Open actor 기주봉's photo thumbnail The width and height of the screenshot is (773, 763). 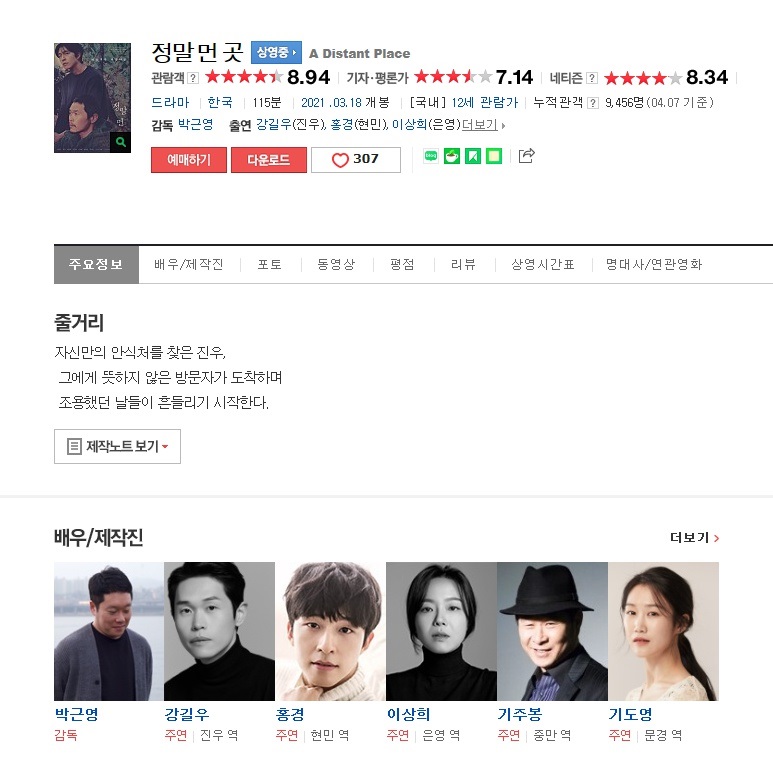pos(552,631)
